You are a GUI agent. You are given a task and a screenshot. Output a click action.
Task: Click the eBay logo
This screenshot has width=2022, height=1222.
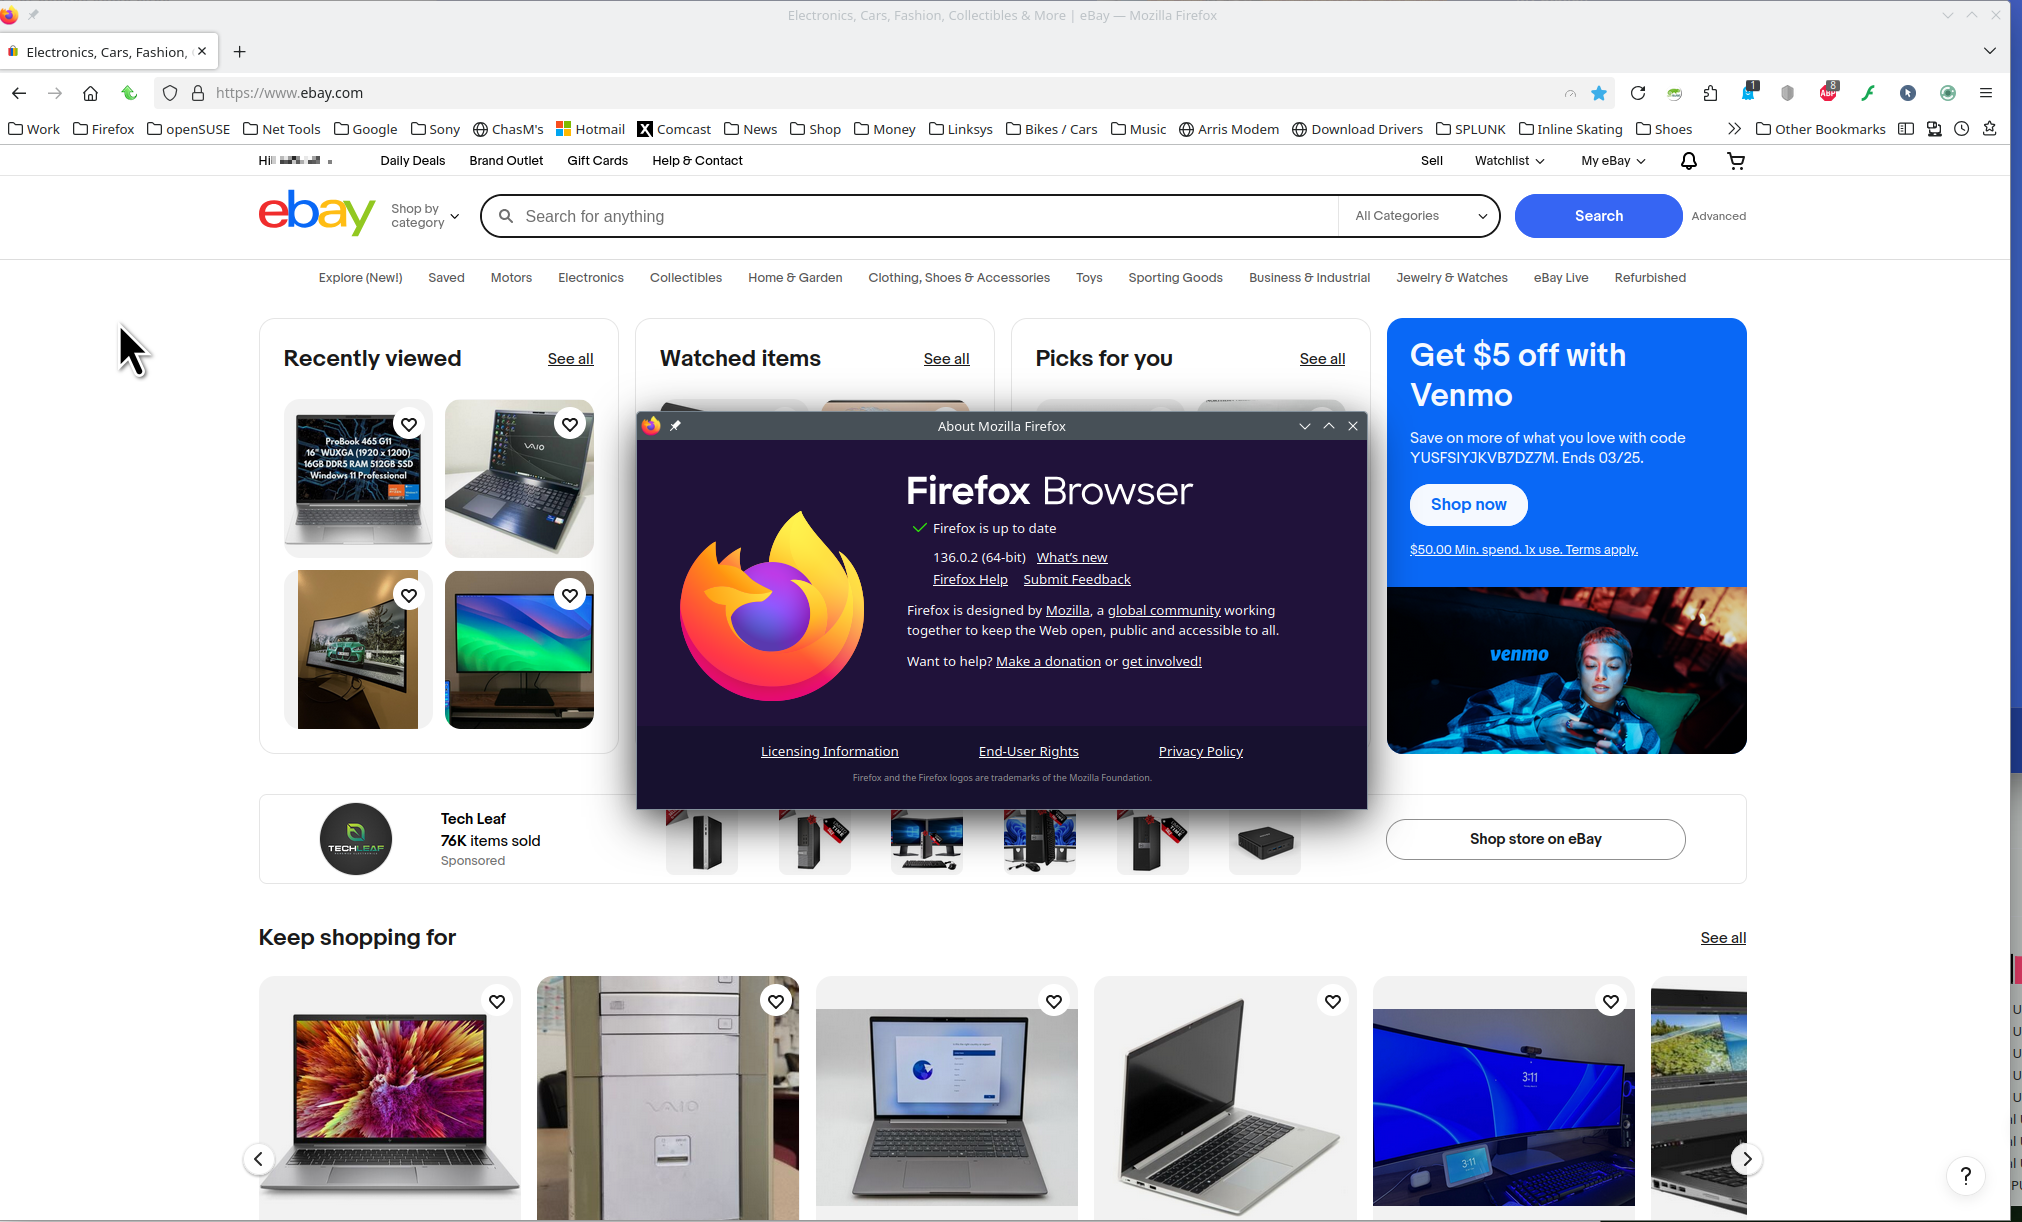[317, 212]
